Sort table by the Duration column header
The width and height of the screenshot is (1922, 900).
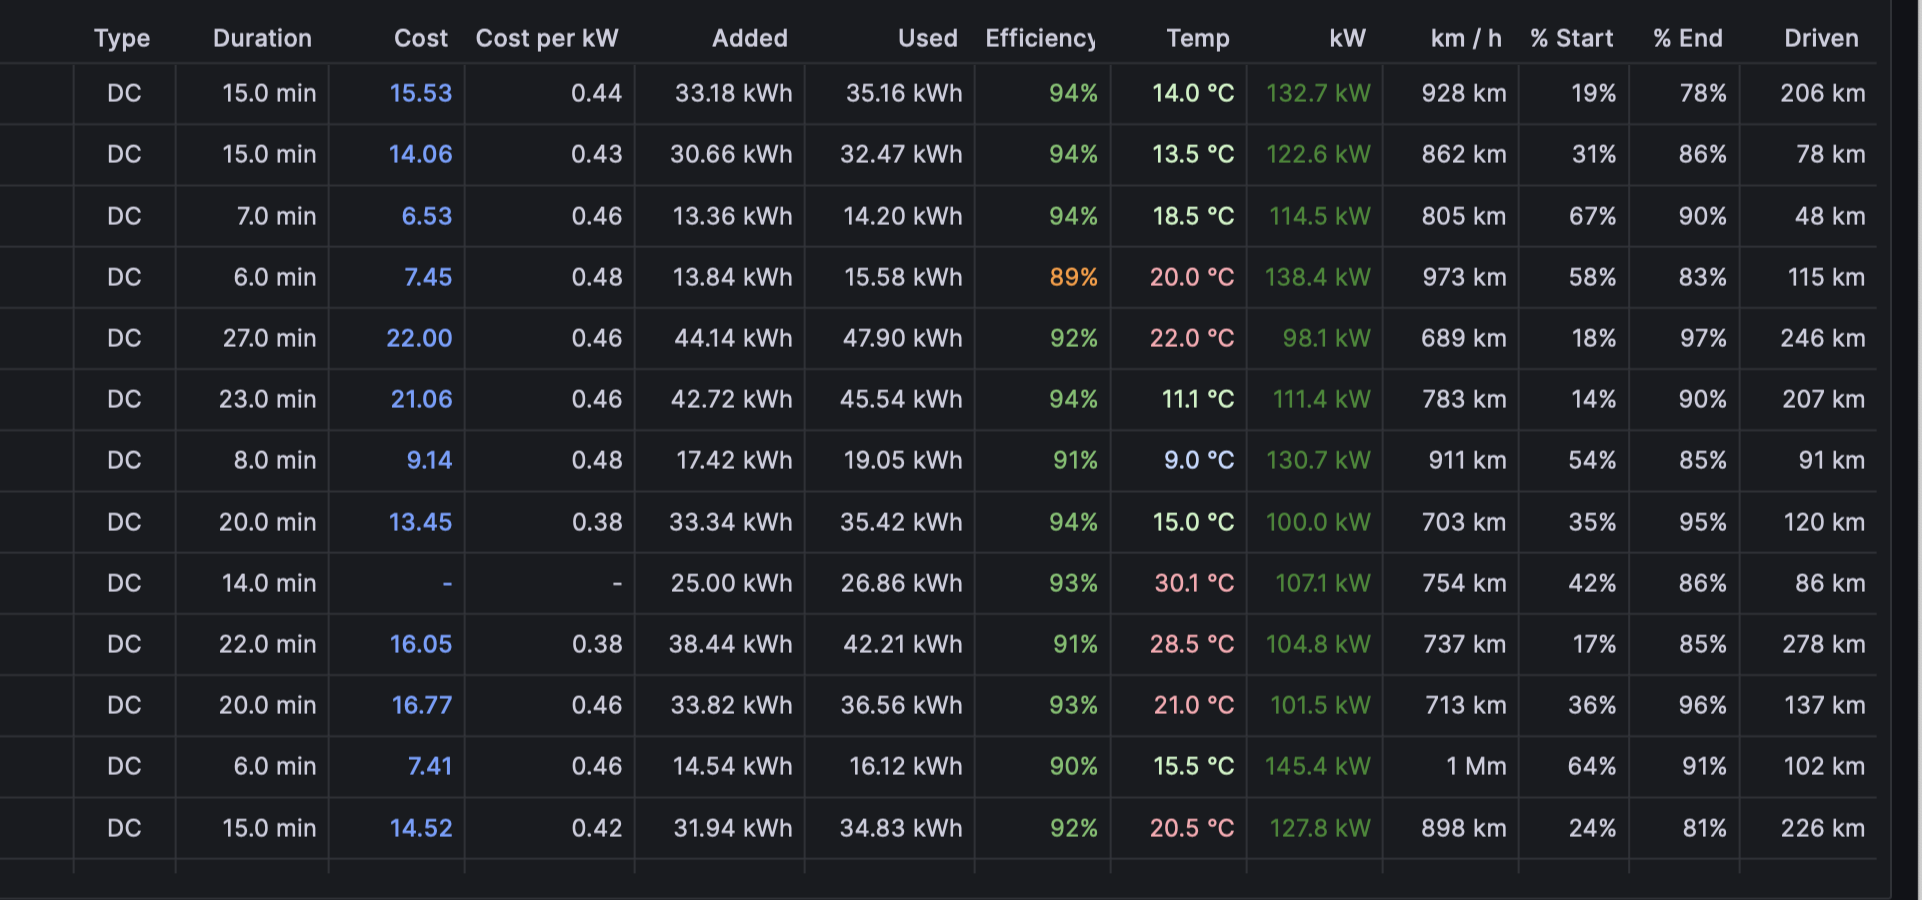(x=262, y=38)
